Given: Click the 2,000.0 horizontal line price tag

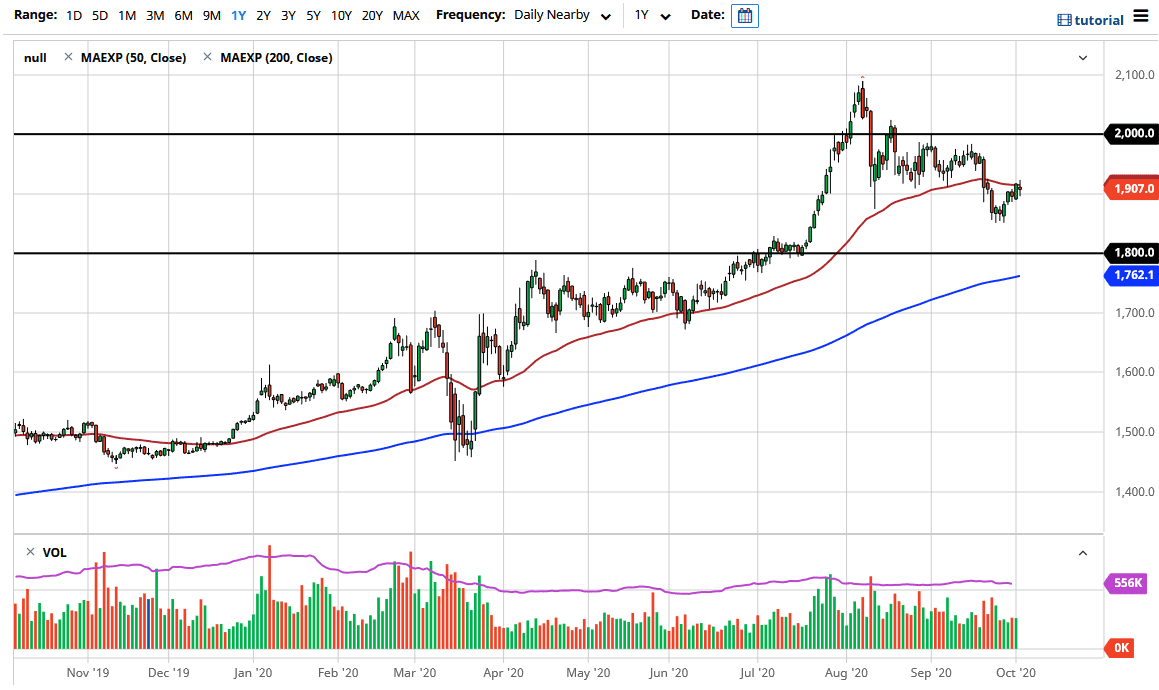Looking at the screenshot, I should [x=1131, y=134].
